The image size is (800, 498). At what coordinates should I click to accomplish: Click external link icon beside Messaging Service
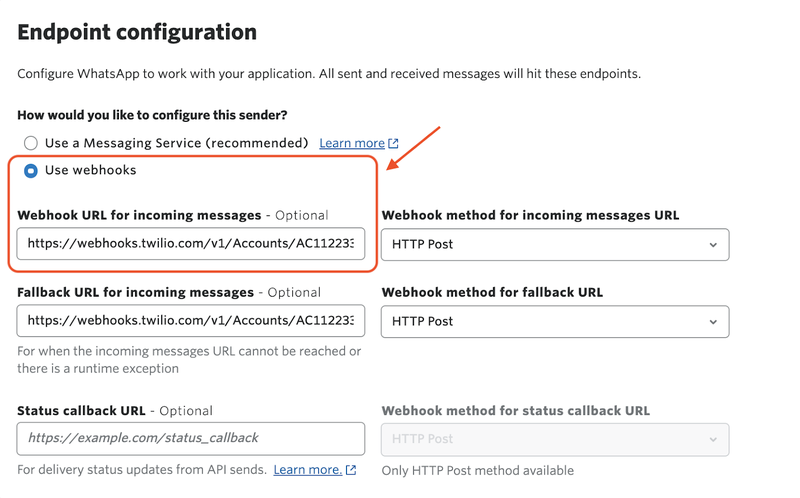point(393,143)
